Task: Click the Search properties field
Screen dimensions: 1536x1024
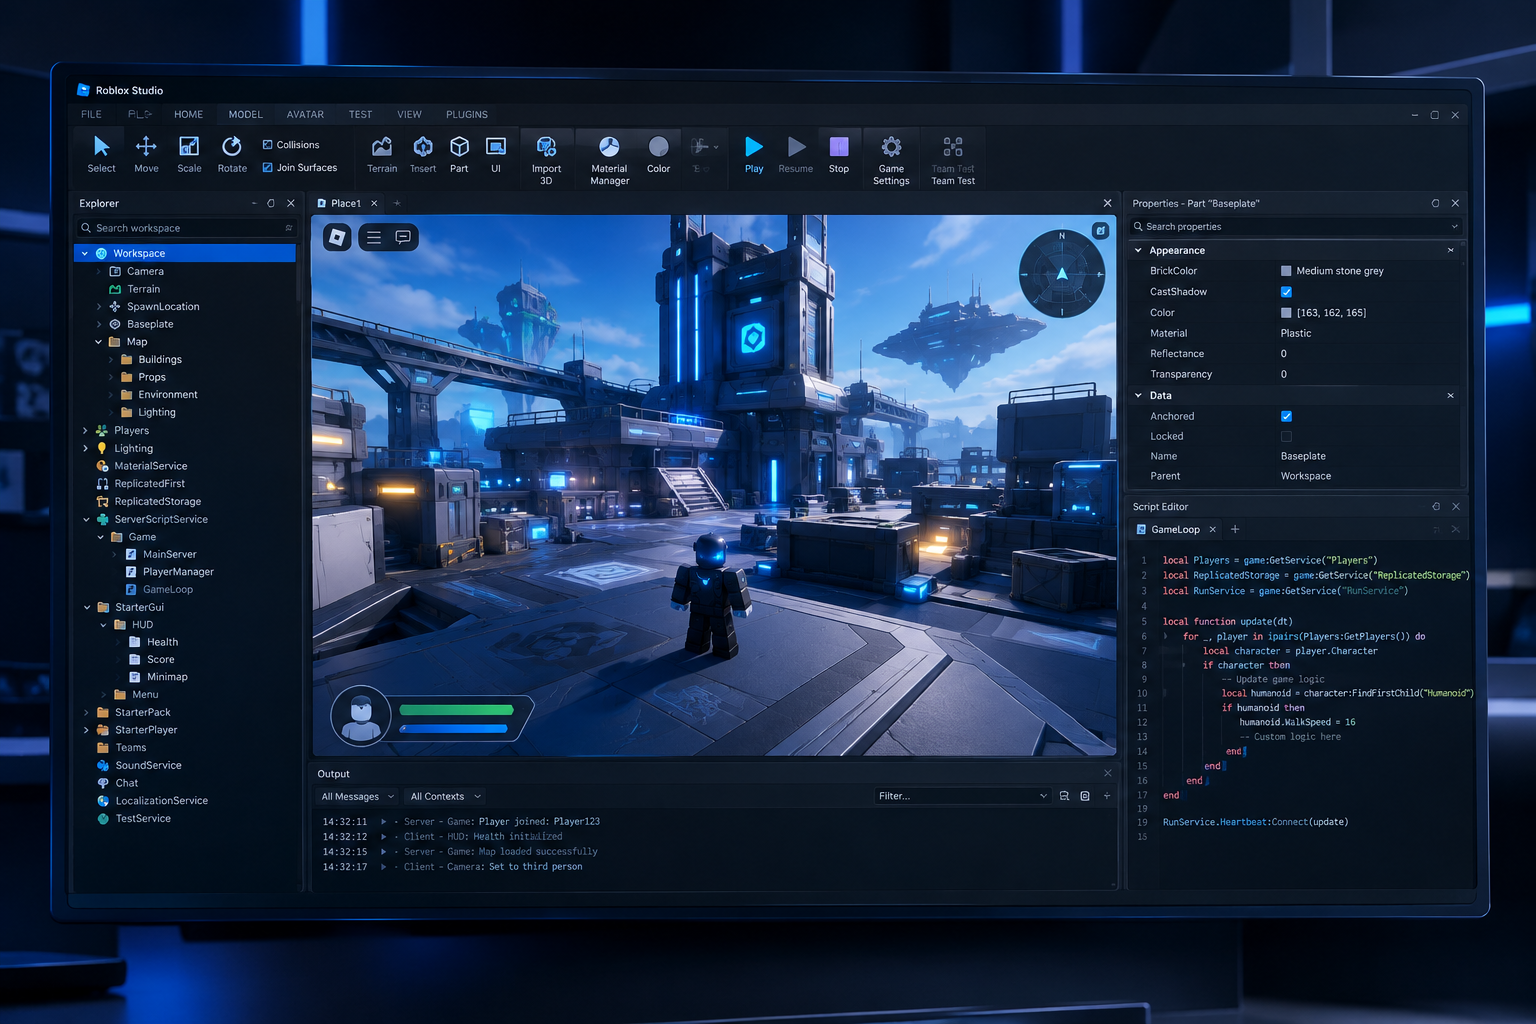Action: (1296, 227)
